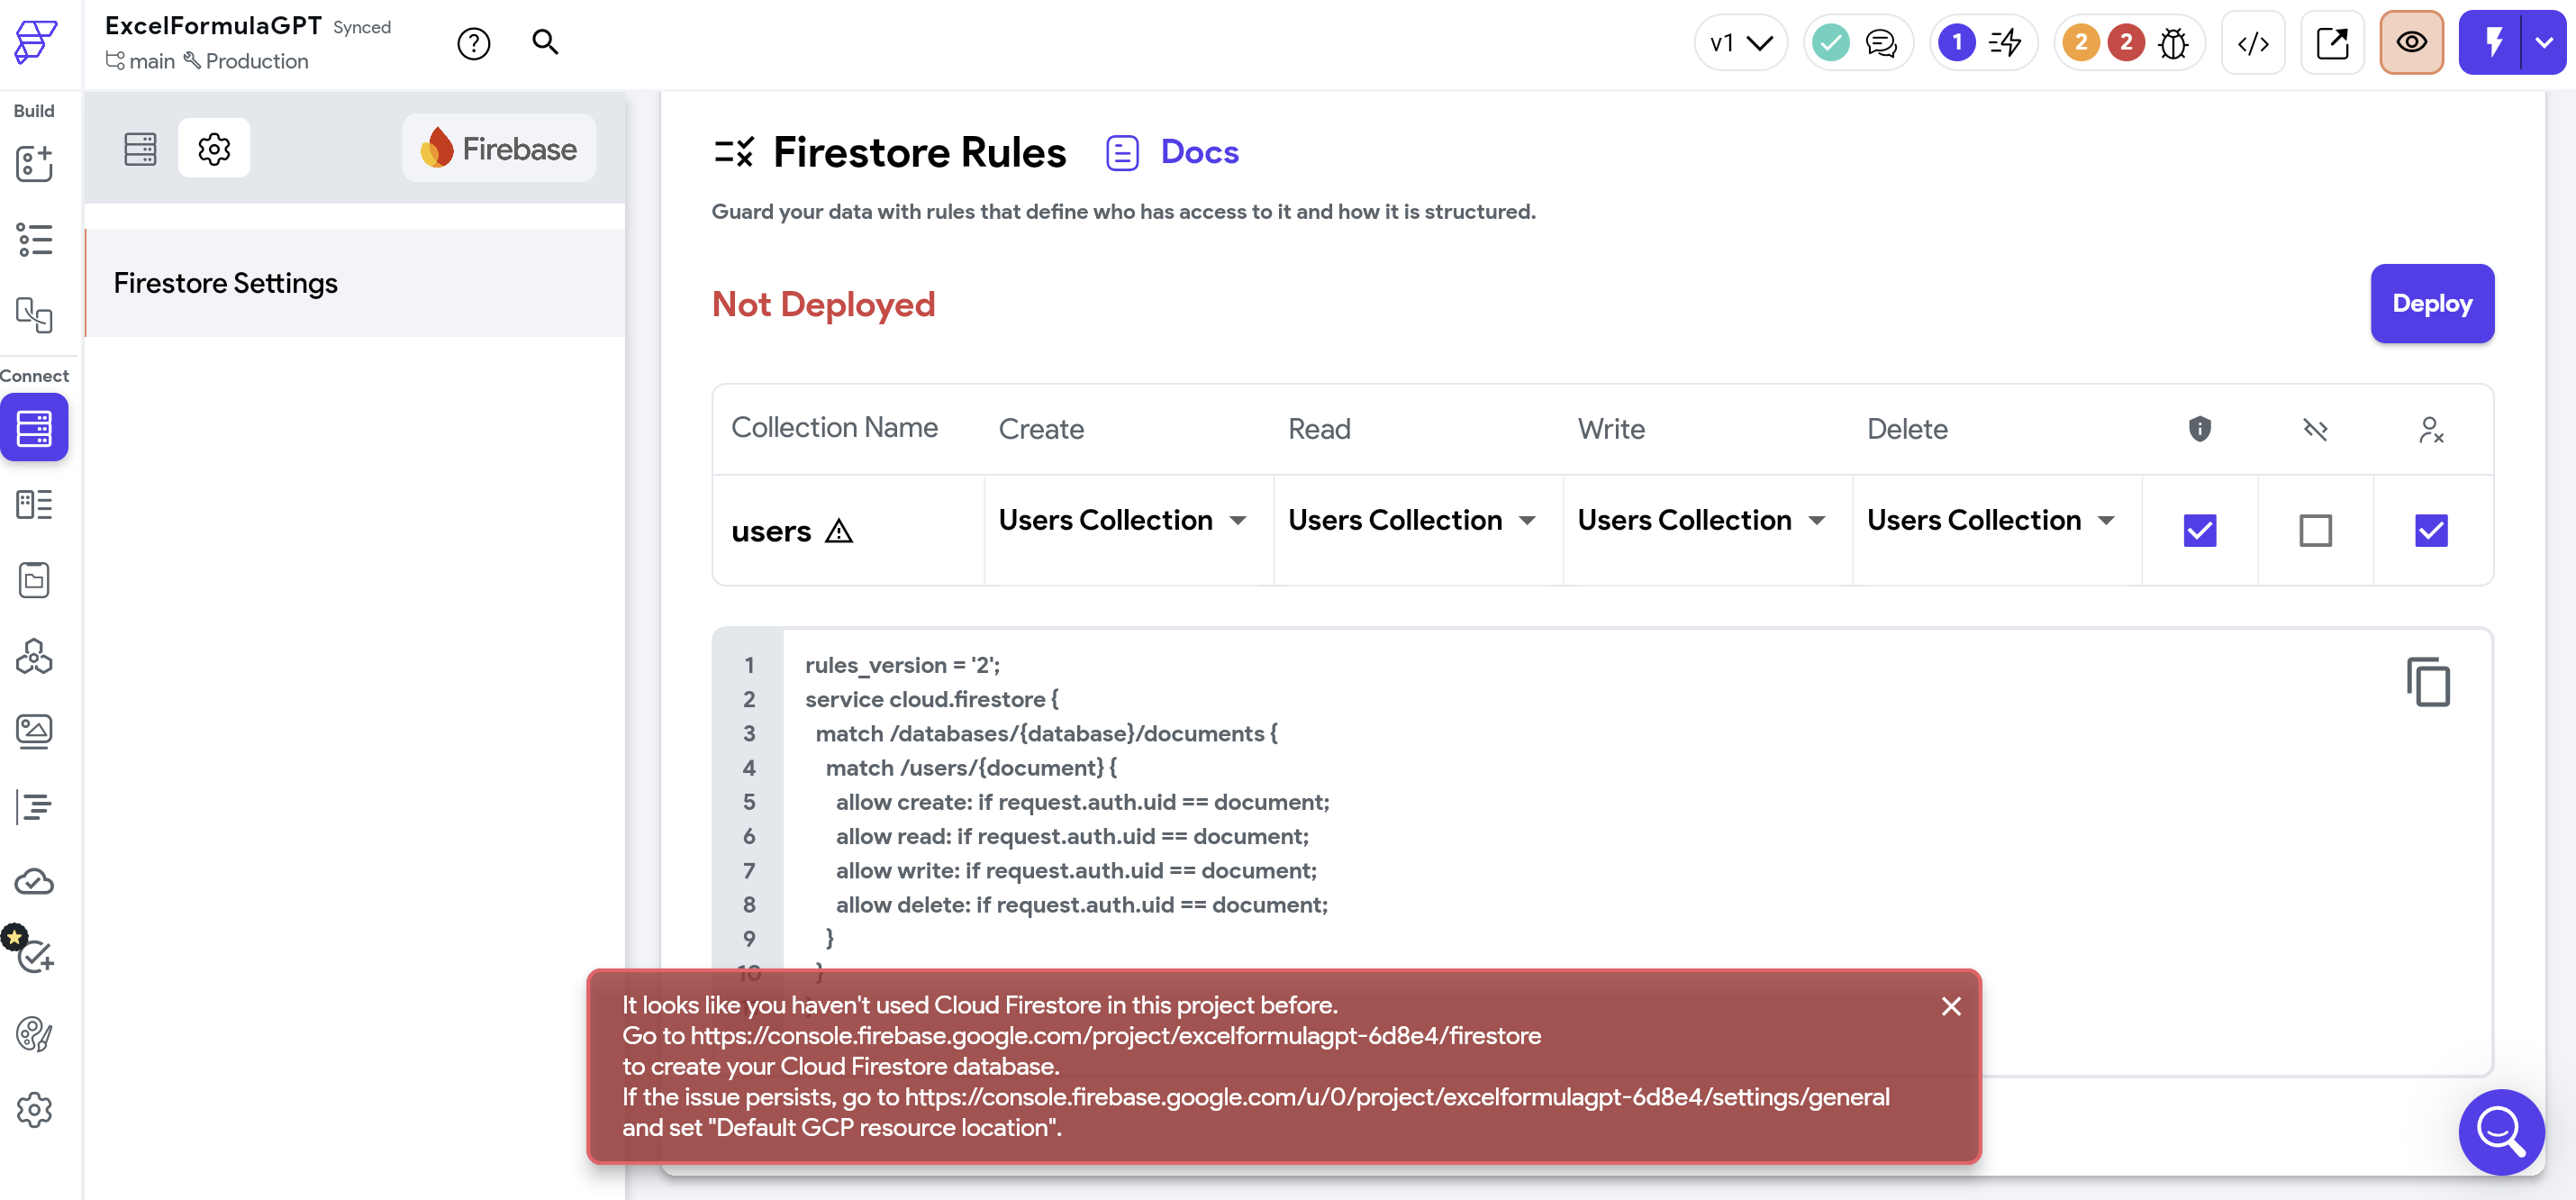The width and height of the screenshot is (2576, 1200).
Task: Open the Settings gear in left sidebar
Action: [x=34, y=1110]
